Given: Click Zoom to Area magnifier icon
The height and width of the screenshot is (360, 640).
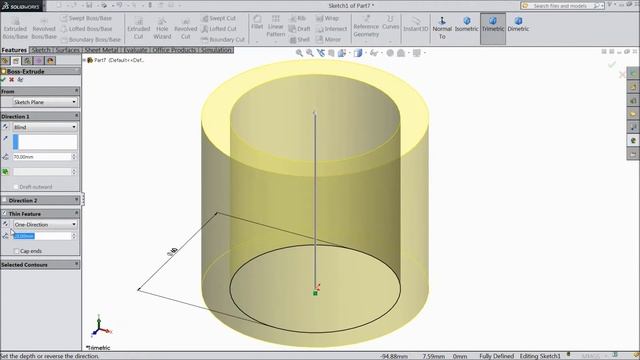Looking at the screenshot, I should [x=310, y=53].
